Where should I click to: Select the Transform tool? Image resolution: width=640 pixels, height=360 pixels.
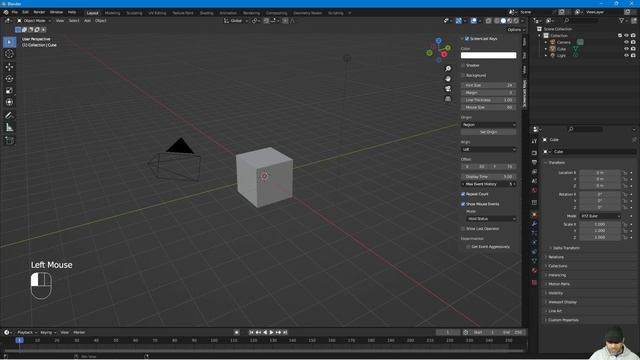[9, 102]
